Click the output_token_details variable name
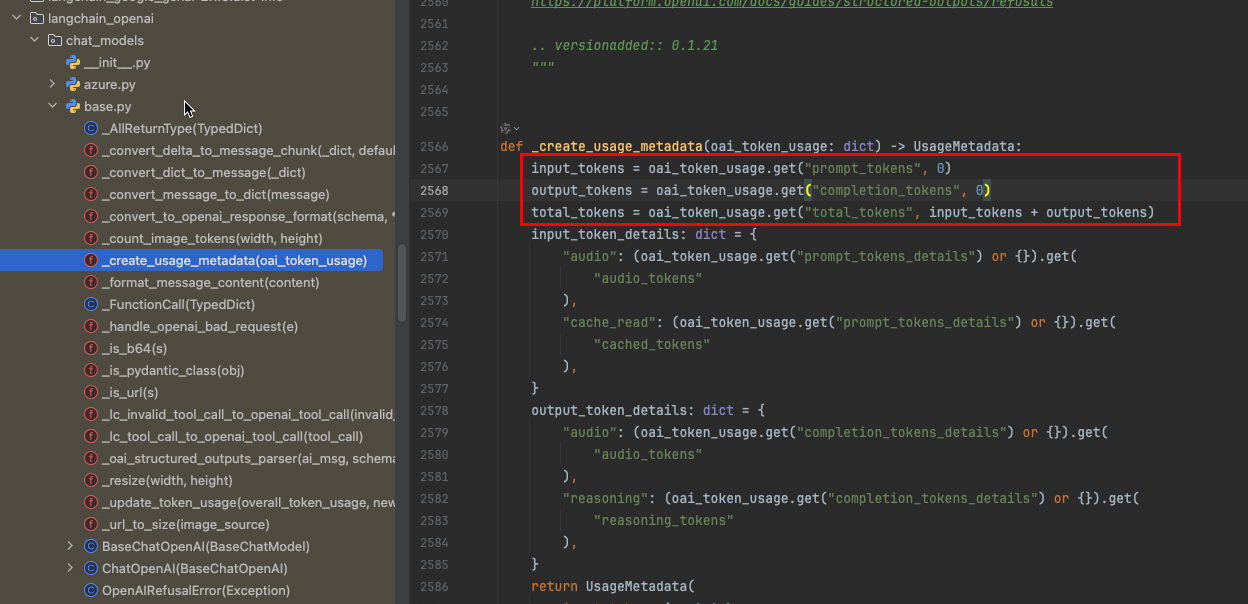Viewport: 1248px width, 604px height. tap(613, 410)
